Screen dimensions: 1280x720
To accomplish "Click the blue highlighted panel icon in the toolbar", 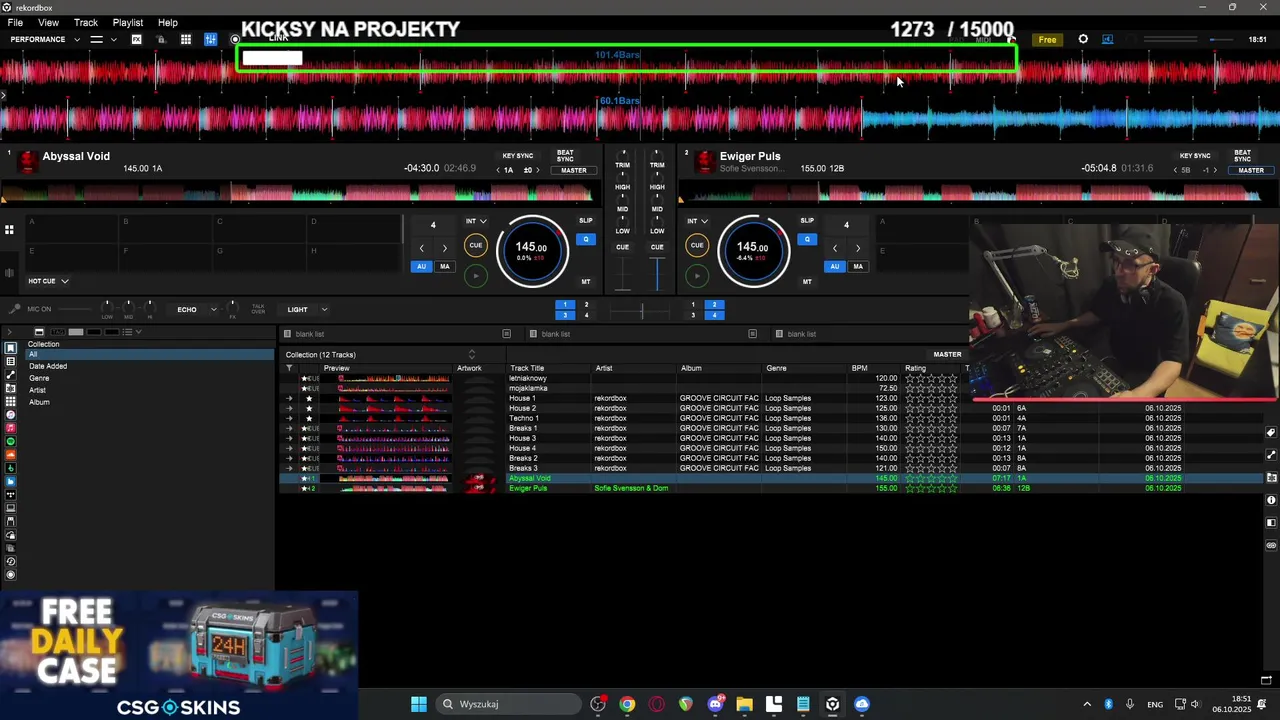I will [210, 39].
